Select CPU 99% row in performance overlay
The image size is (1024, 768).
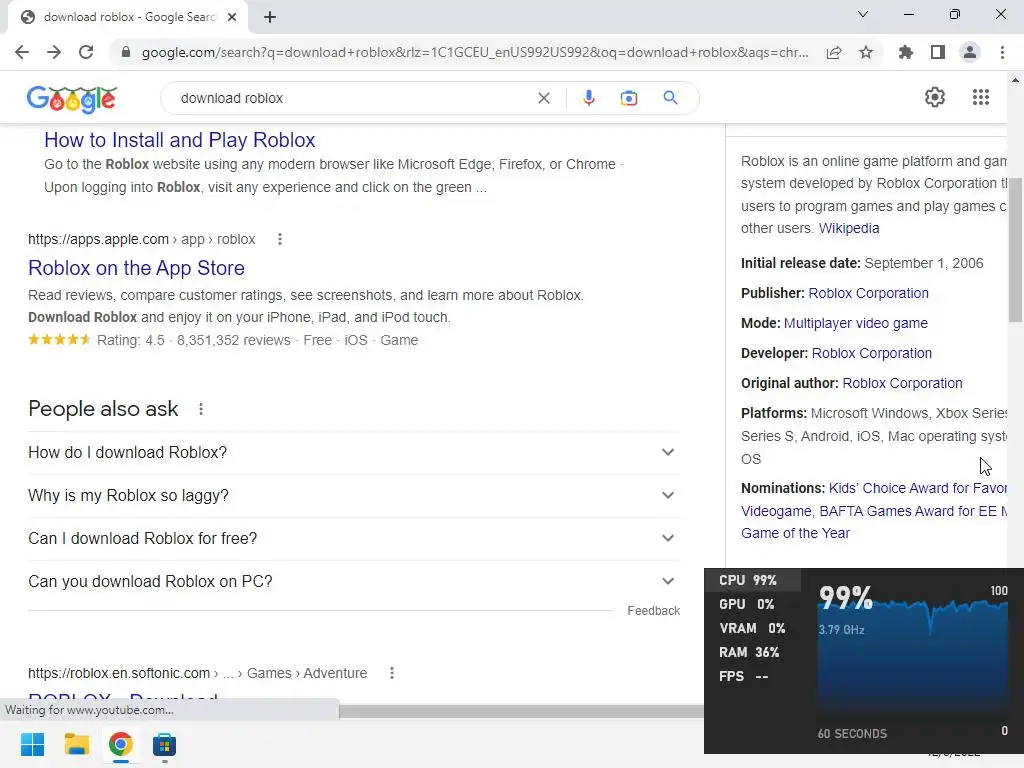coord(752,580)
